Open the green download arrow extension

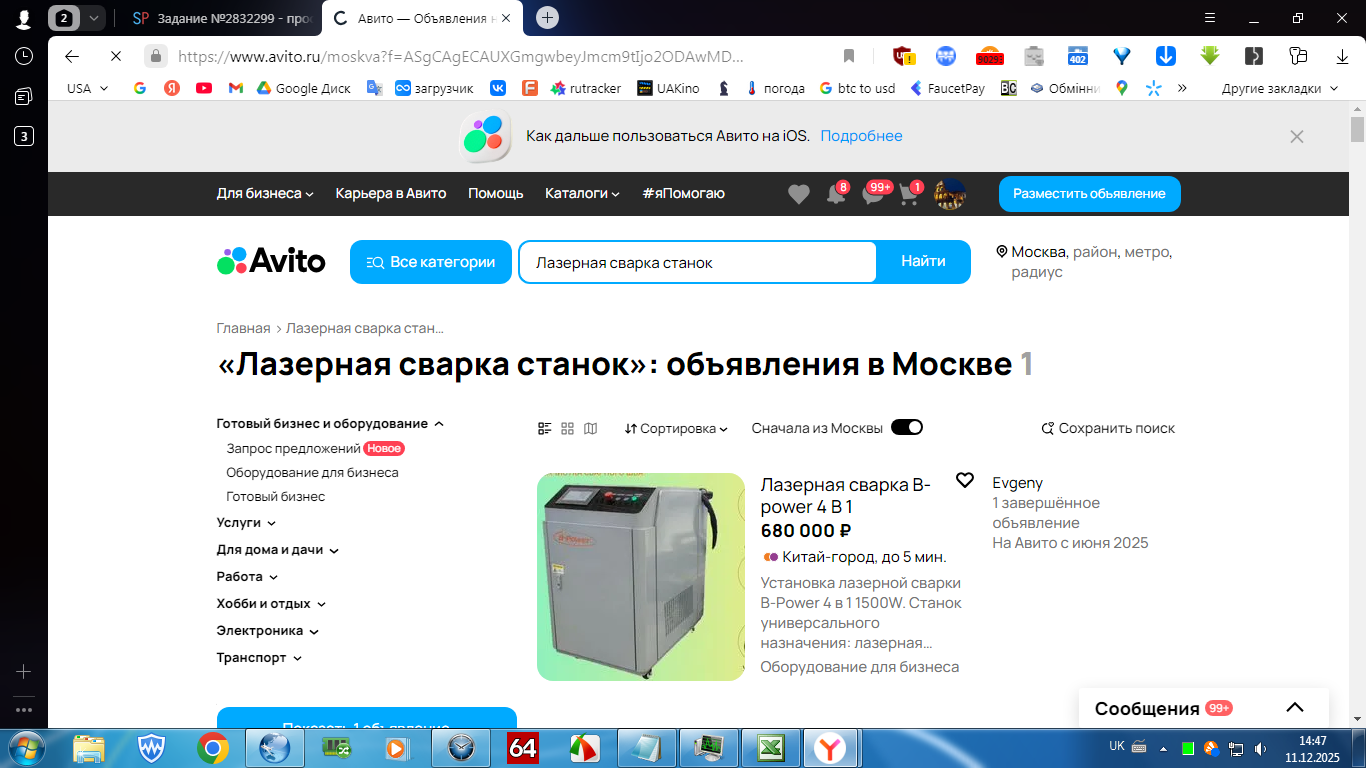1210,56
